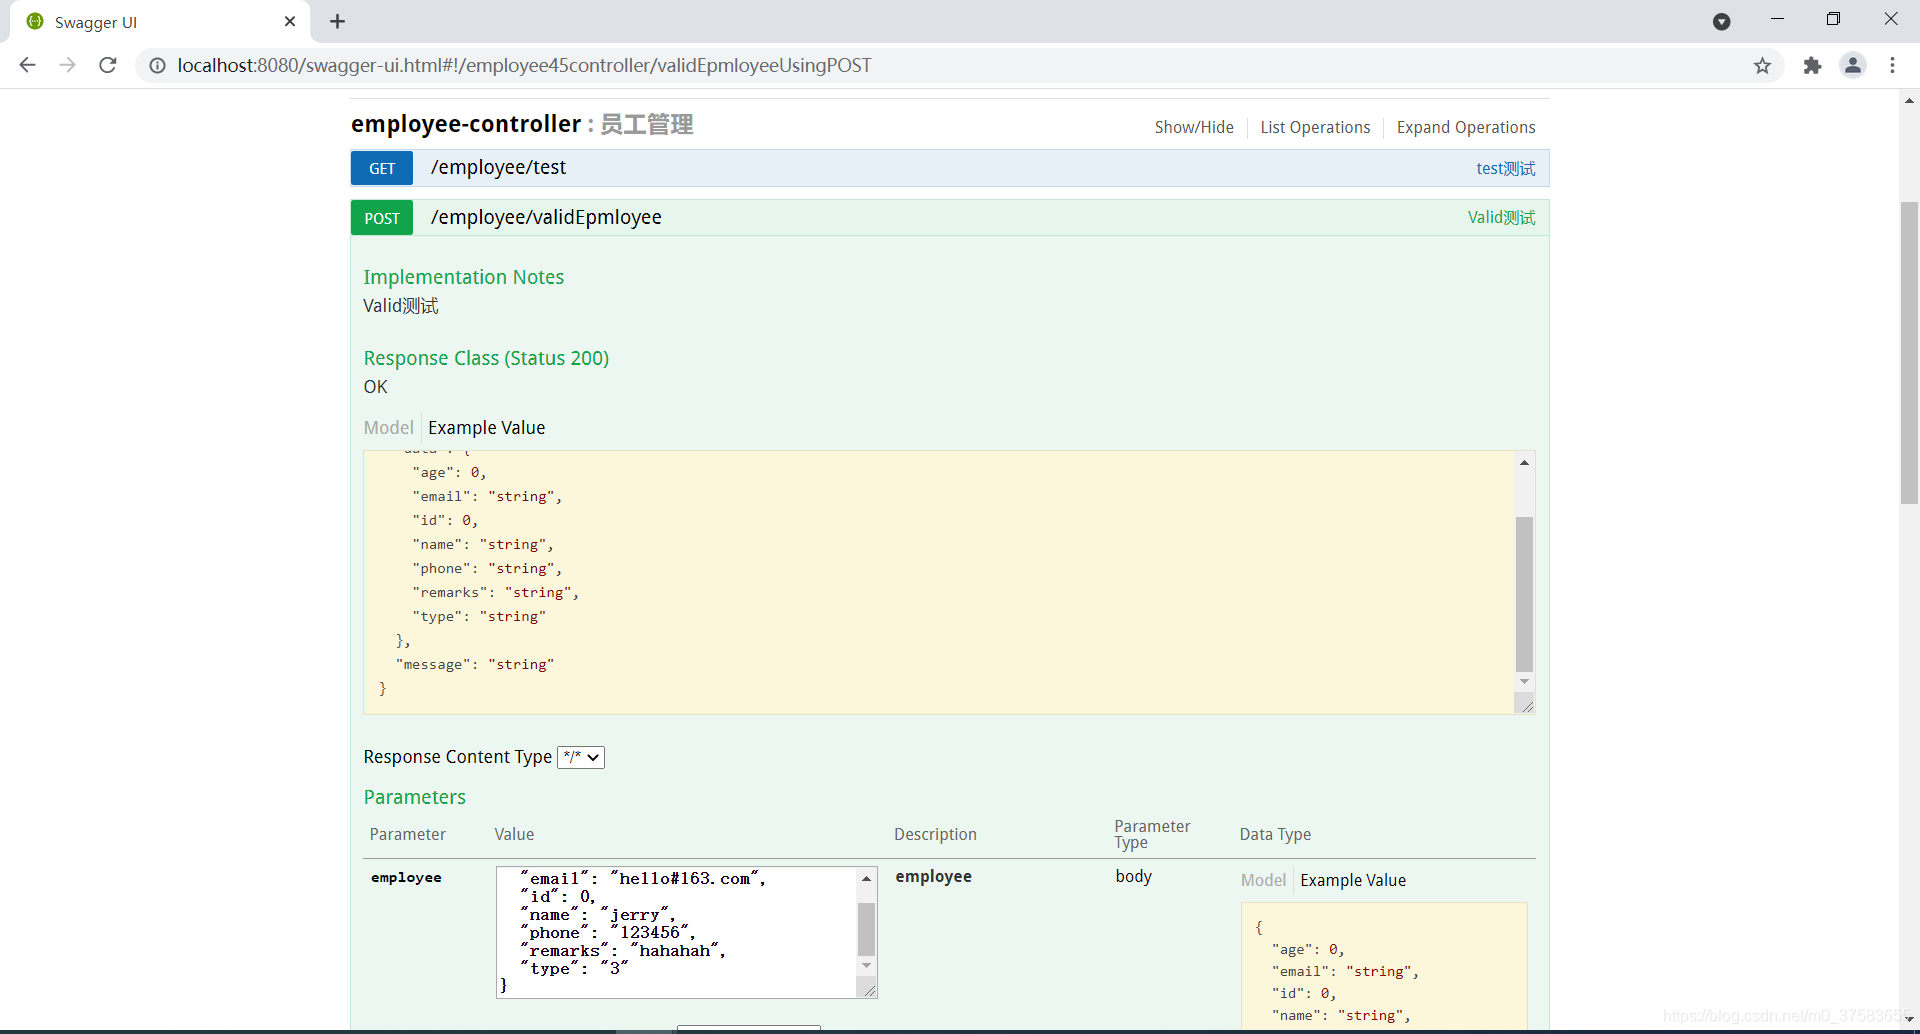The height and width of the screenshot is (1034, 1920).
Task: Click the dark circular extension icon in the toolbar
Action: tap(1722, 21)
